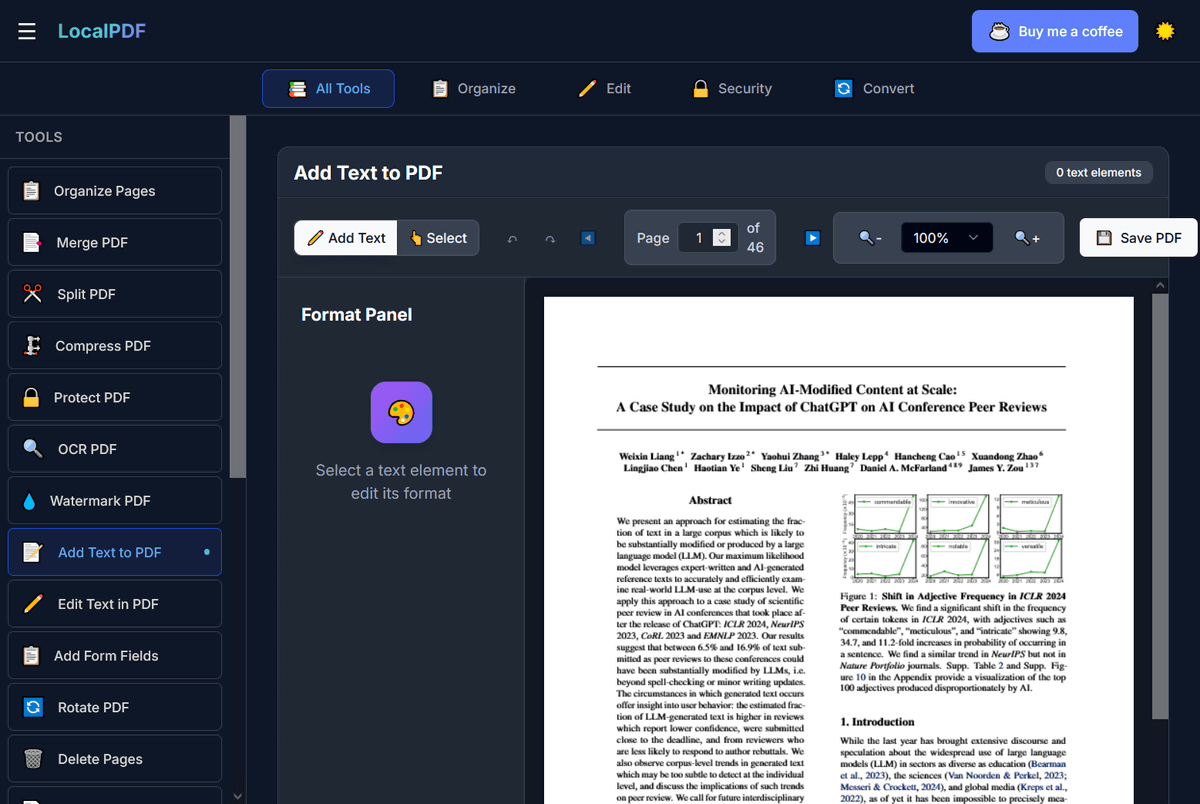The height and width of the screenshot is (804, 1200).
Task: Click the page number stepper arrows
Action: (x=721, y=238)
